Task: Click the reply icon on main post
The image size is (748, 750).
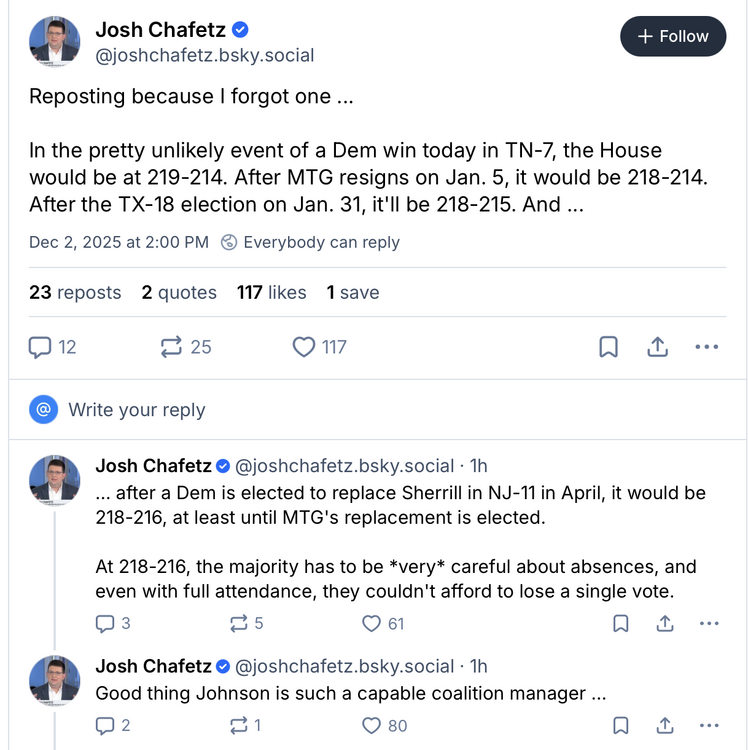Action: click(41, 347)
